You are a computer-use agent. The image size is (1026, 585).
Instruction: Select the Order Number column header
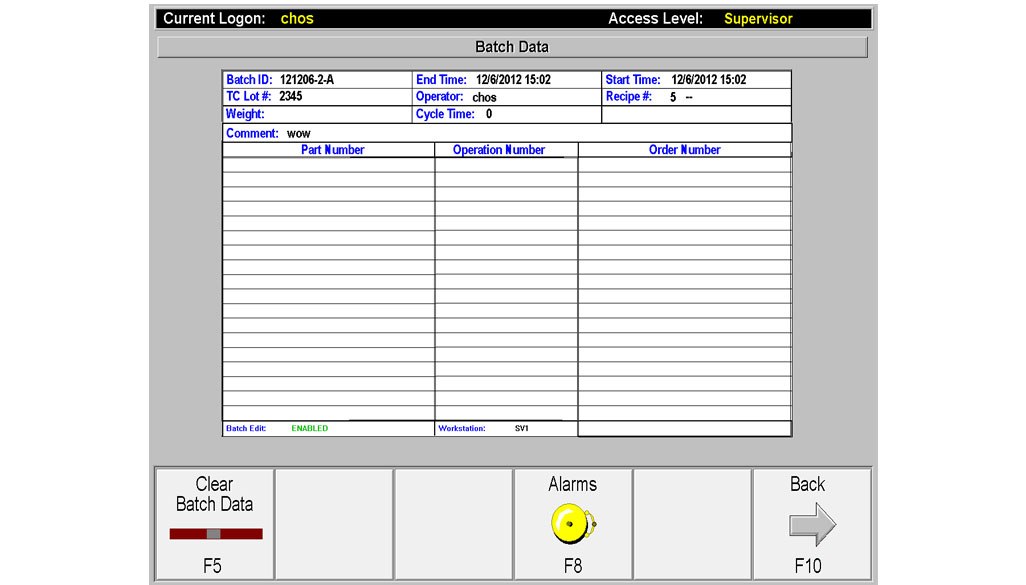click(684, 150)
